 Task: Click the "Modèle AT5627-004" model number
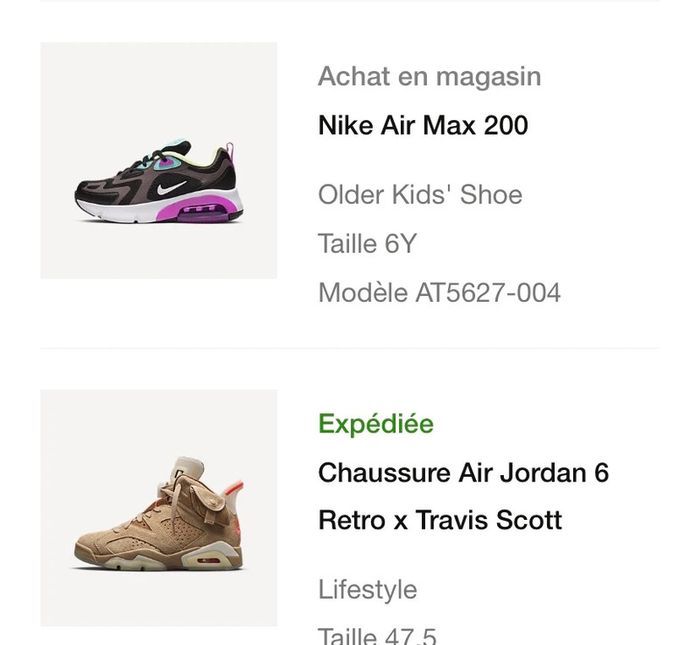[x=439, y=292]
